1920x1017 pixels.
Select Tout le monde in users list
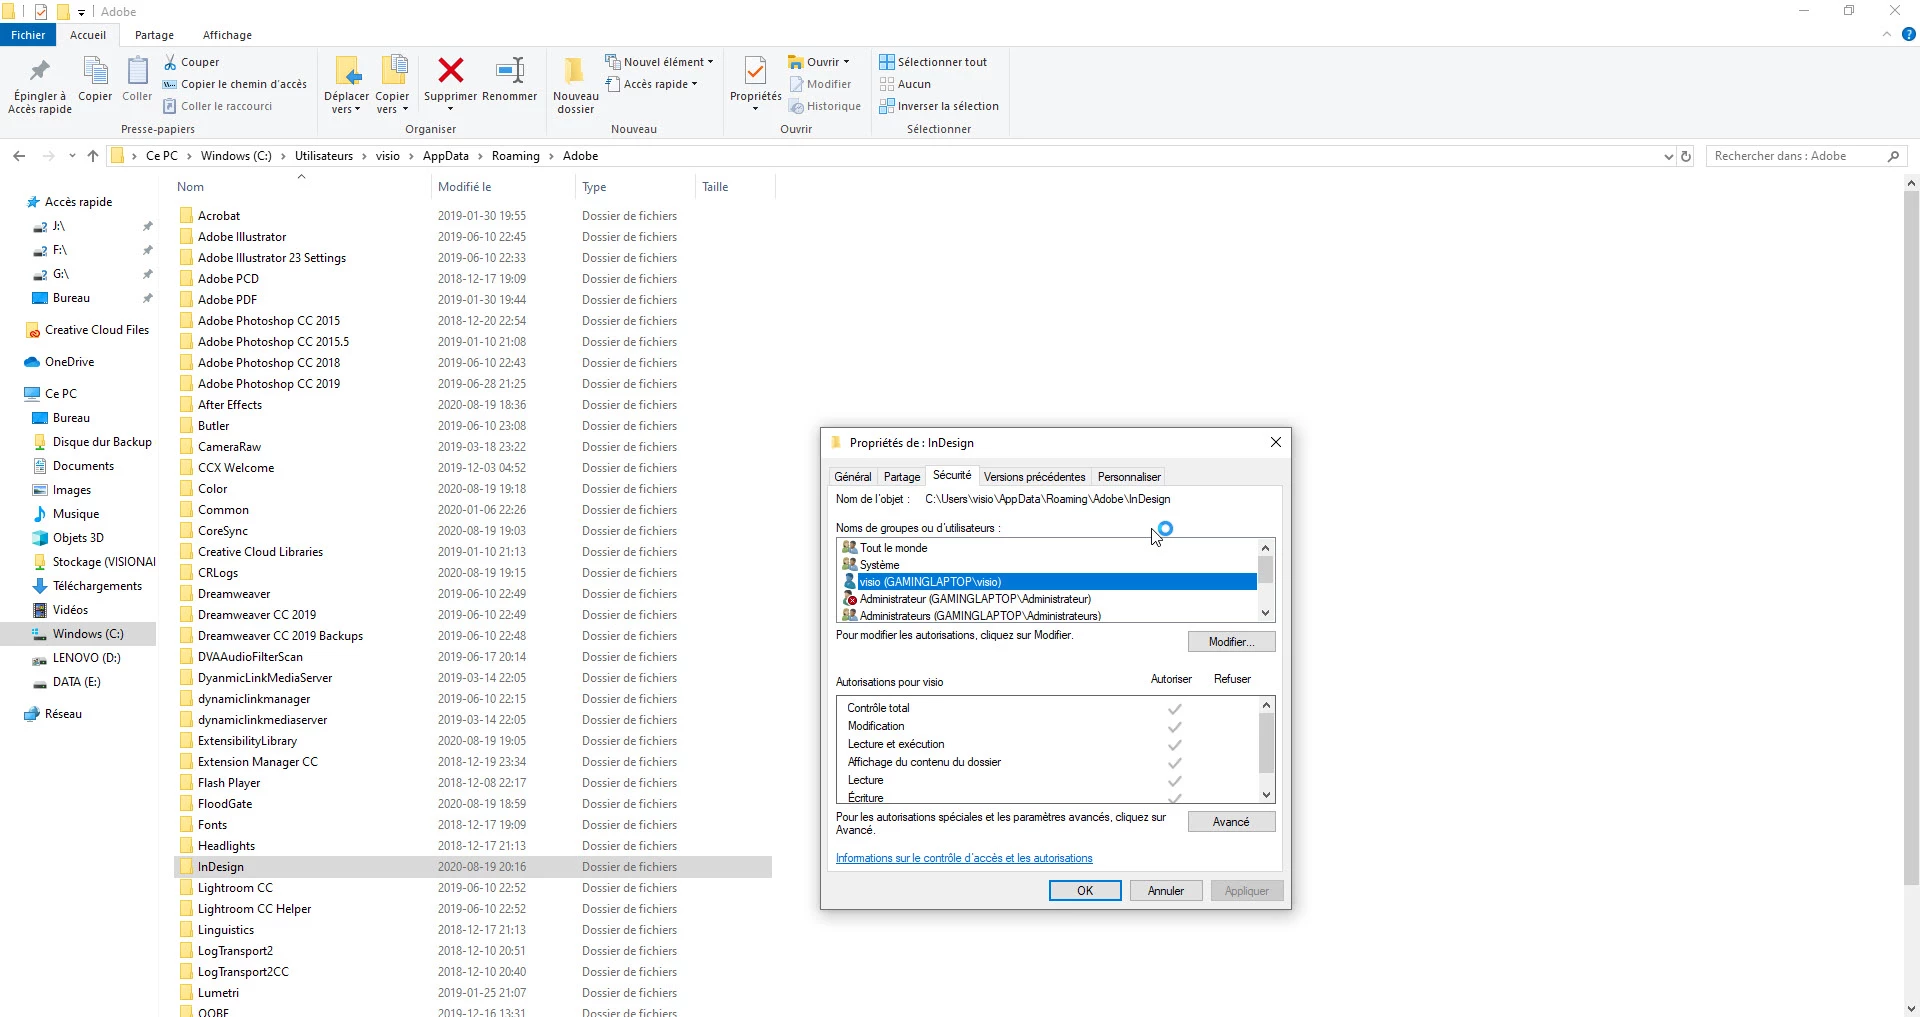click(1048, 548)
